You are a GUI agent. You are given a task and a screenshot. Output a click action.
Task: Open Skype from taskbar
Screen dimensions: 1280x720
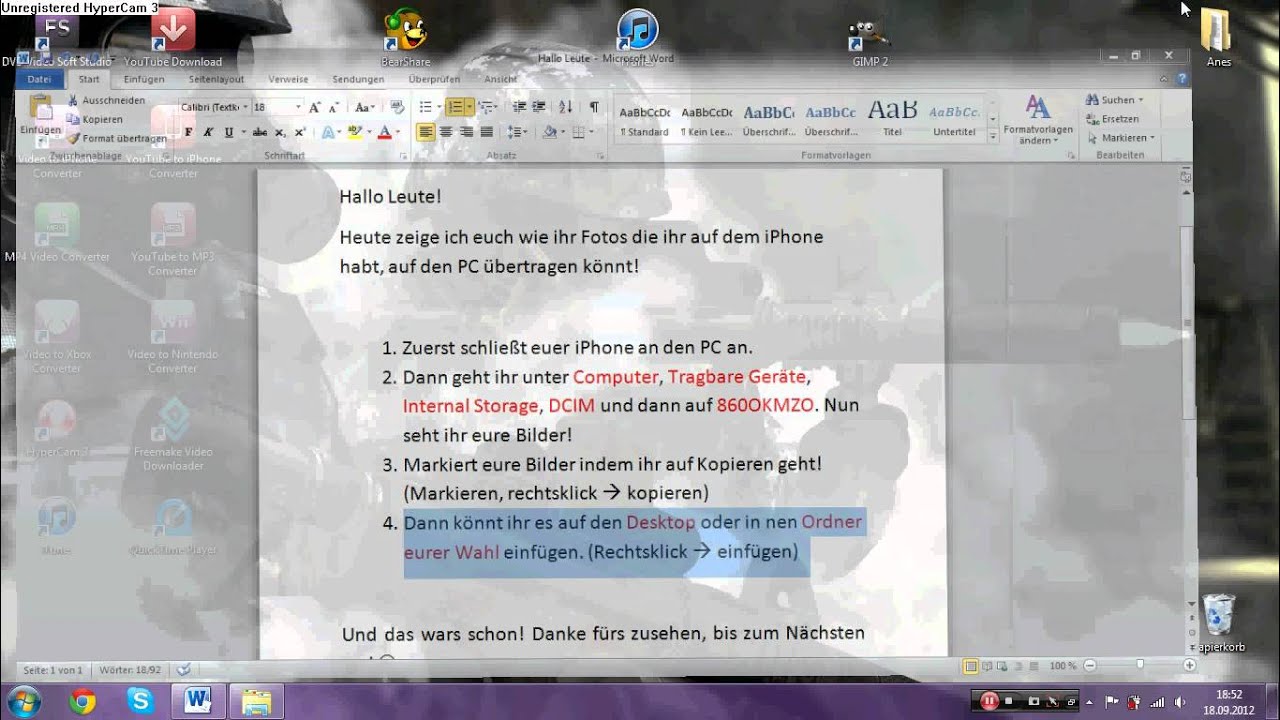pos(140,702)
